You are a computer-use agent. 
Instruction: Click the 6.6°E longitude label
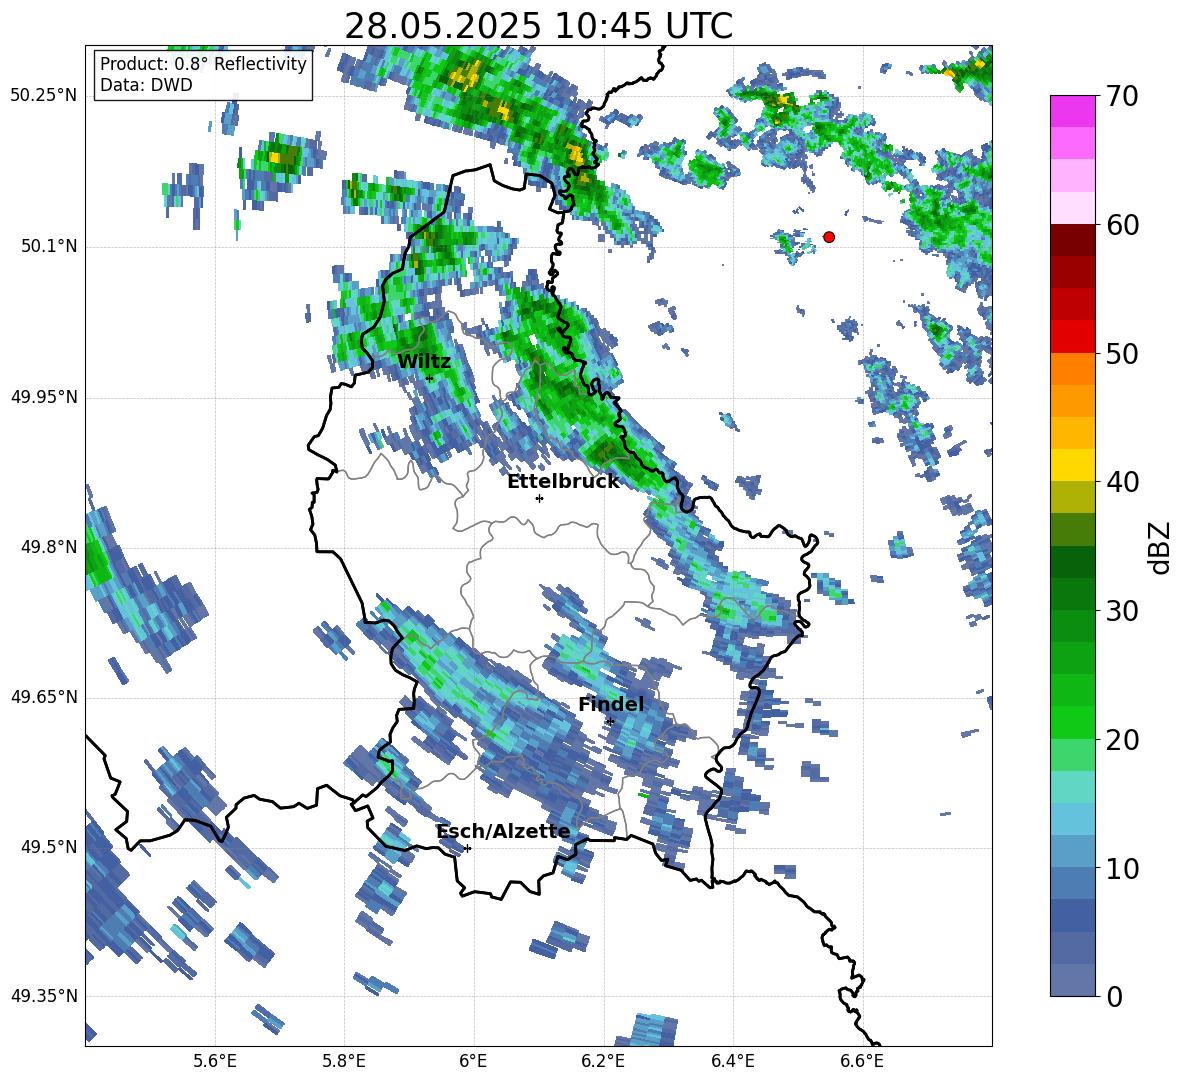pos(862,1061)
